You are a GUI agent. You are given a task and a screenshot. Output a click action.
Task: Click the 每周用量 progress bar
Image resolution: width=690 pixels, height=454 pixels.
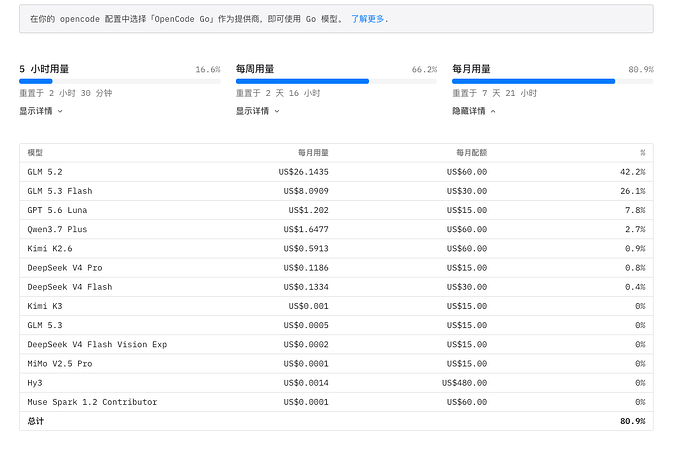click(336, 81)
